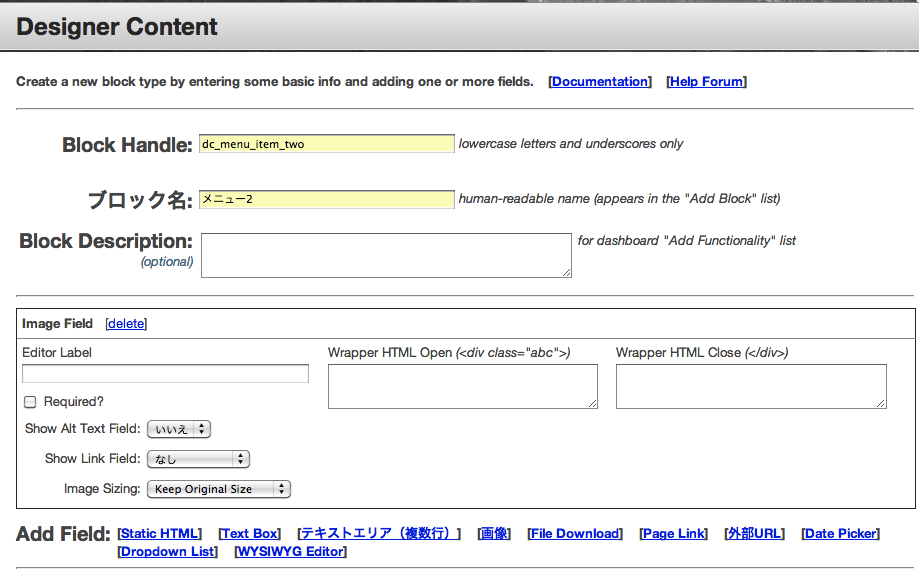Click the Required? label text
The width and height of the screenshot is (919, 571).
point(74,402)
